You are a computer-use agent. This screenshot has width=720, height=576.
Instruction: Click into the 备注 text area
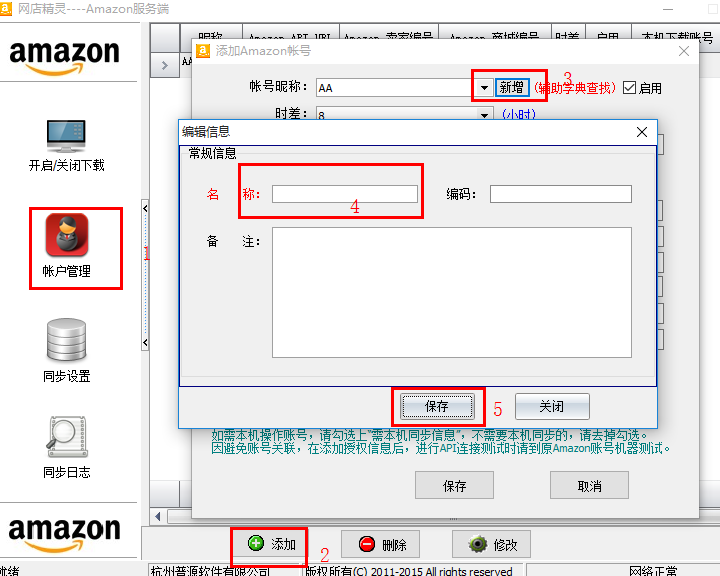click(452, 292)
